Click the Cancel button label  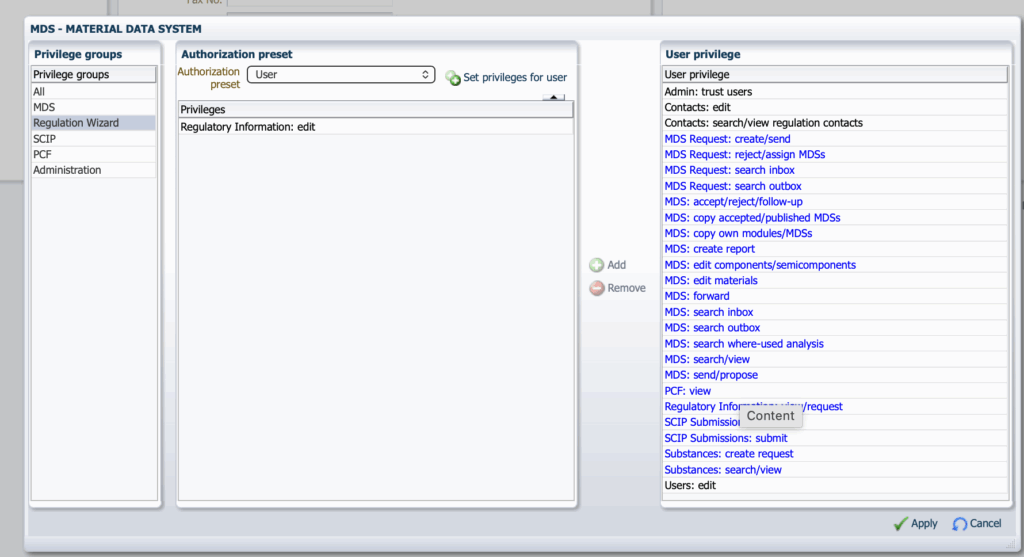click(985, 523)
